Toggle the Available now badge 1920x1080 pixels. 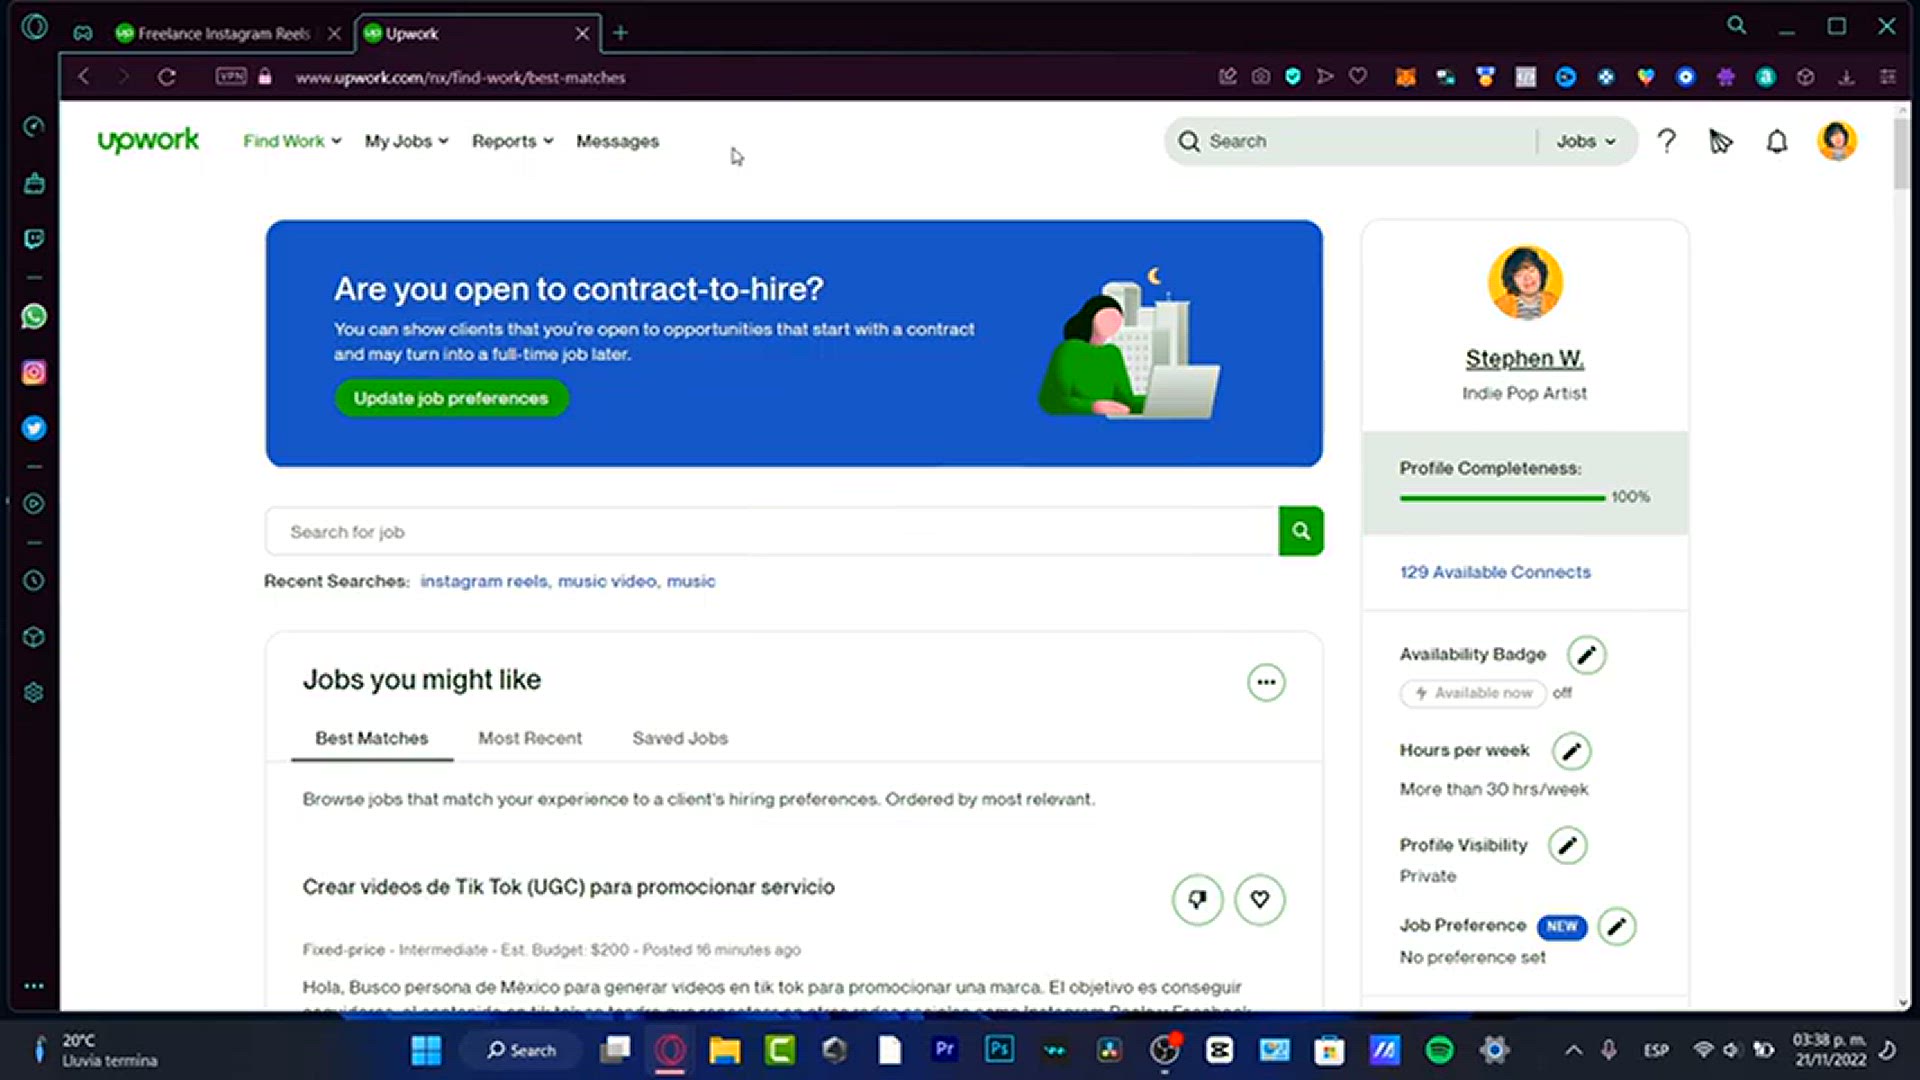1474,693
